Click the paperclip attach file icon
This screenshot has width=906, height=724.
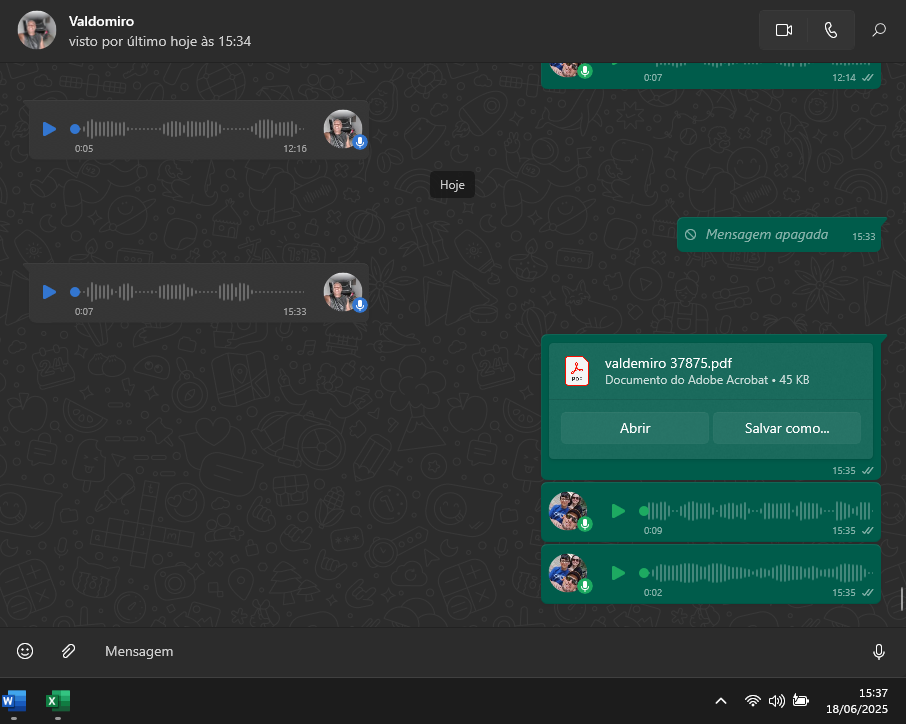tap(68, 651)
